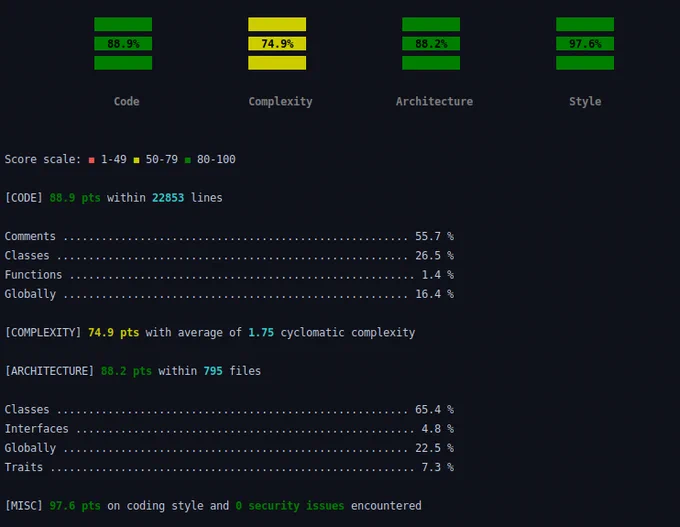Image resolution: width=680 pixels, height=527 pixels.
Task: Click the green 97.6% Style score badge
Action: click(585, 43)
